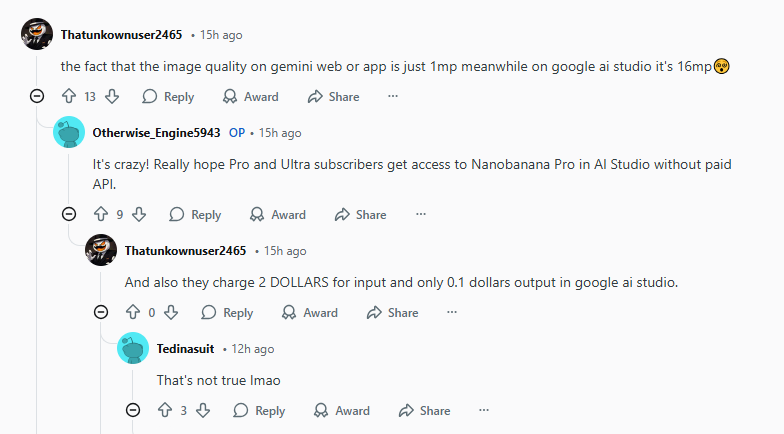Open more options on Tedinasuit's comment
Viewport: 784px width, 434px height.
pyautogui.click(x=484, y=410)
